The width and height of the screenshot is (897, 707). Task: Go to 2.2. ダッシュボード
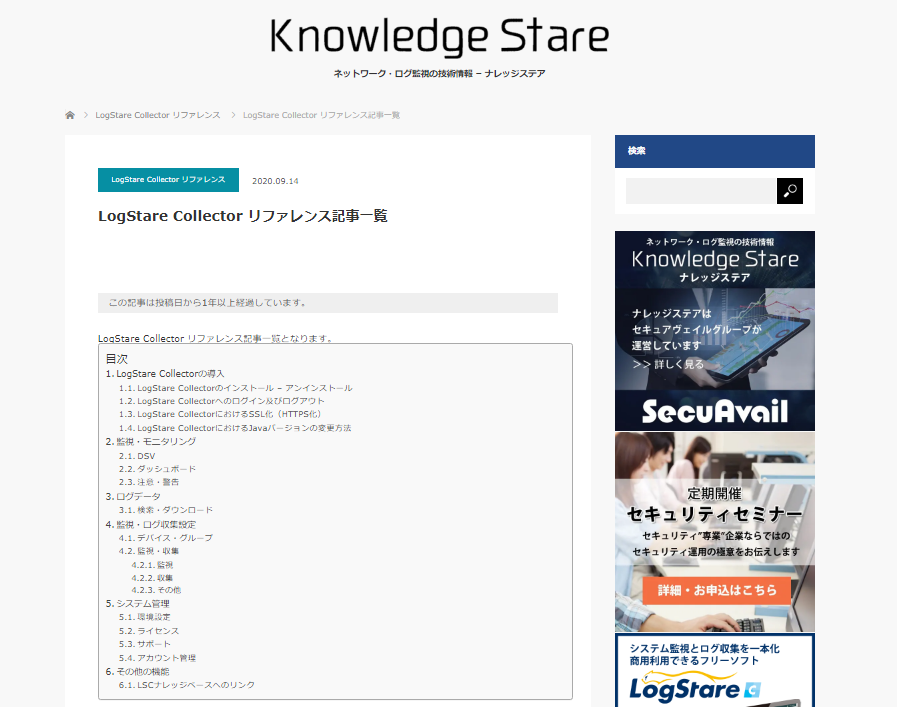click(x=157, y=469)
